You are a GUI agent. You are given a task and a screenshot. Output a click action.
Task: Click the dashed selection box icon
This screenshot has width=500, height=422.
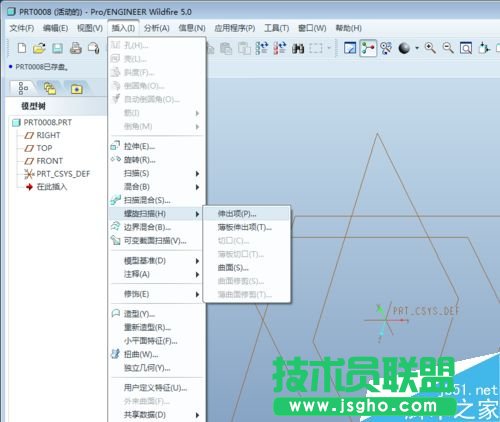(x=316, y=49)
